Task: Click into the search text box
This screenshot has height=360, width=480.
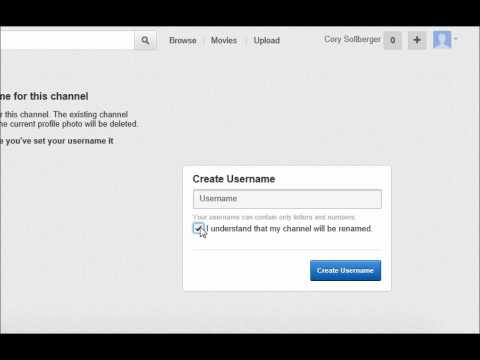Action: click(x=67, y=40)
